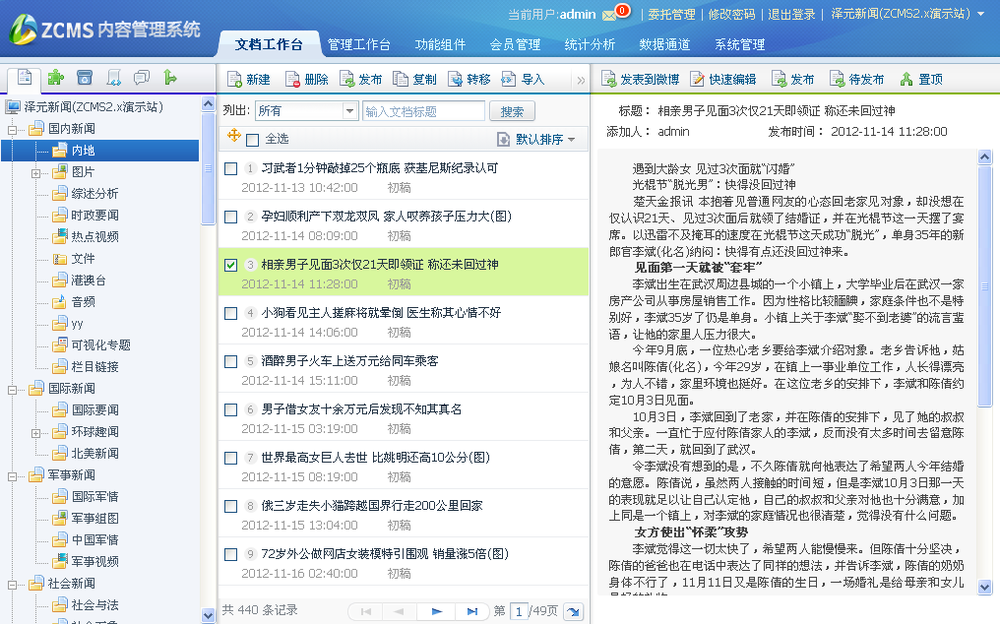This screenshot has height=624, width=1000.
Task: Click the 删除 (Delete) toolbar icon
Action: click(292, 80)
